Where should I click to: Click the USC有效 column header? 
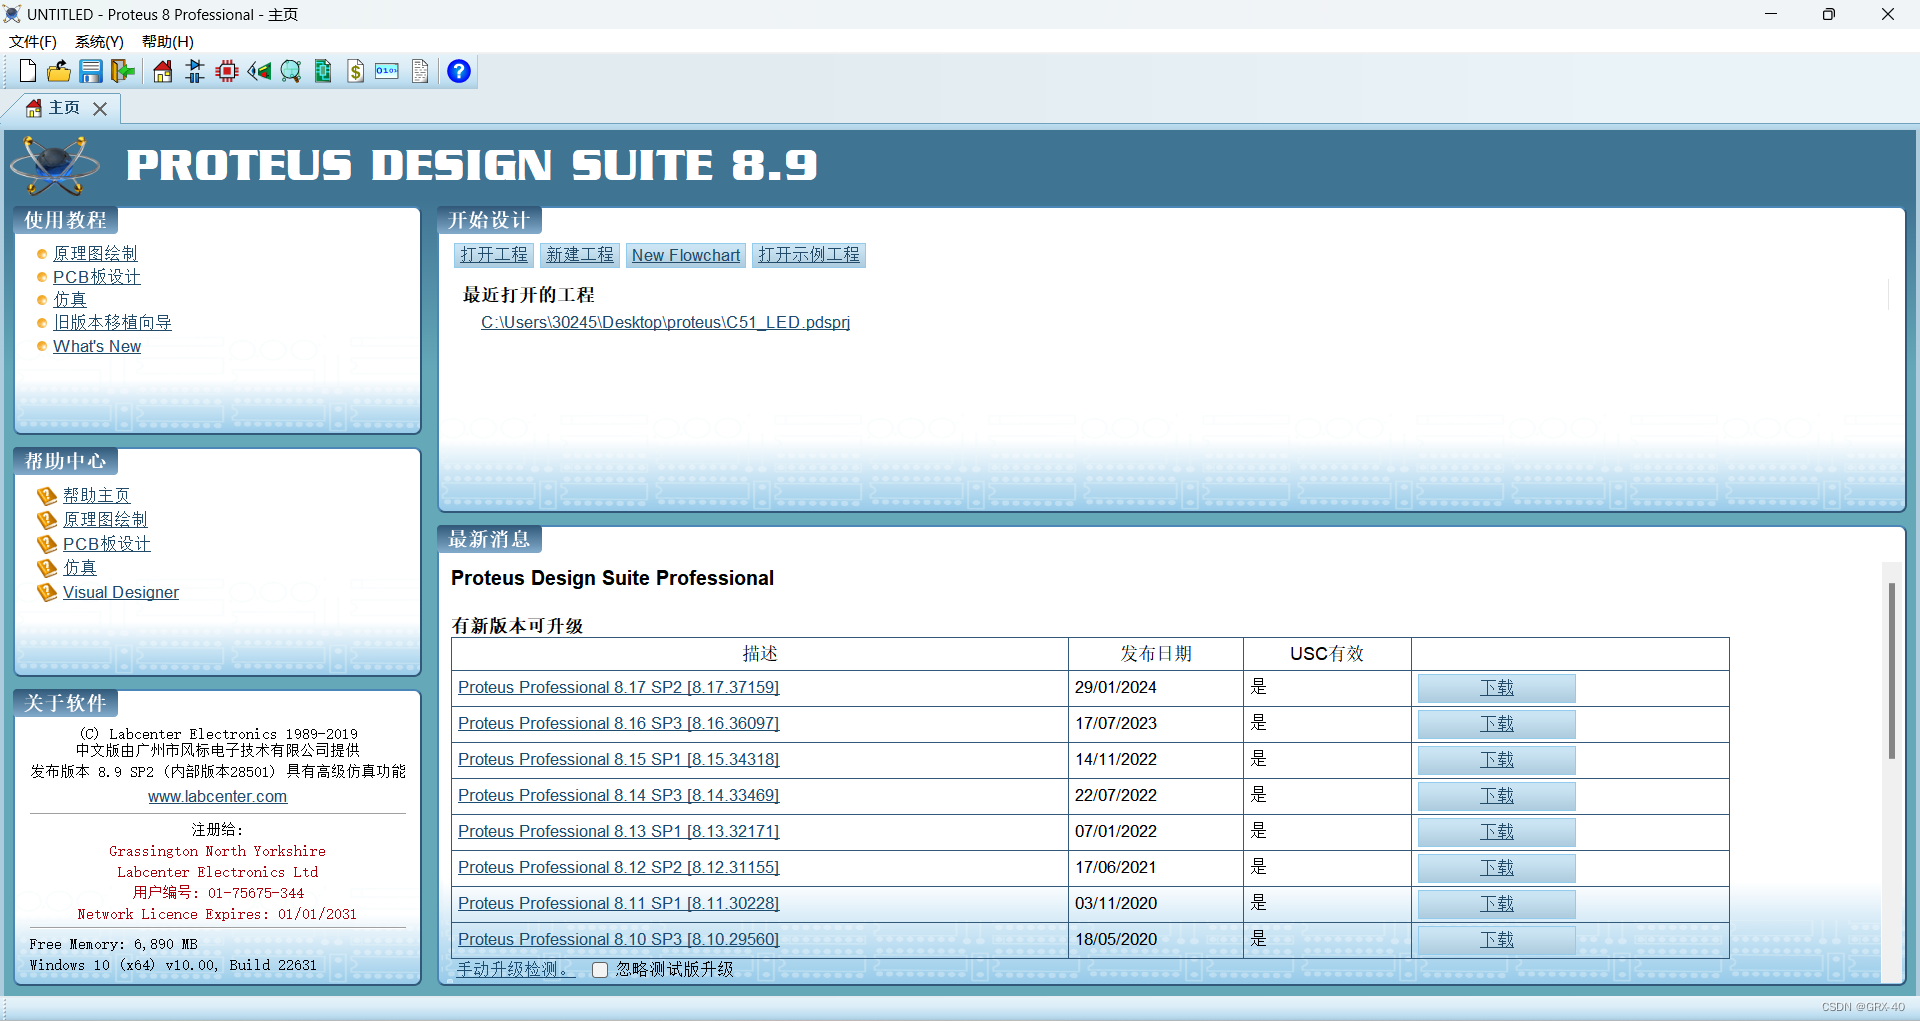coord(1327,654)
